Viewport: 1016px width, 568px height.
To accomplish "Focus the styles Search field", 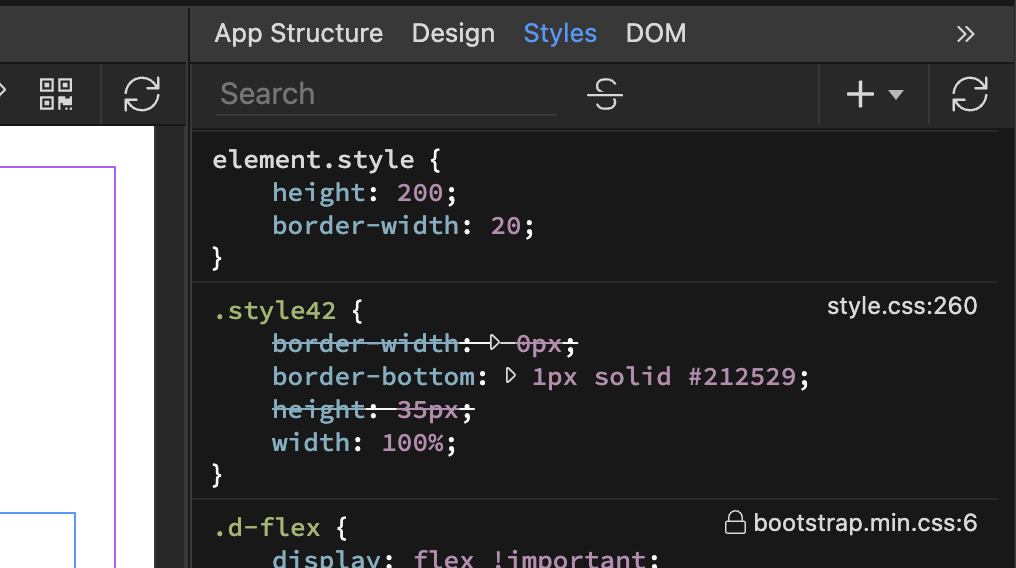I will point(386,95).
